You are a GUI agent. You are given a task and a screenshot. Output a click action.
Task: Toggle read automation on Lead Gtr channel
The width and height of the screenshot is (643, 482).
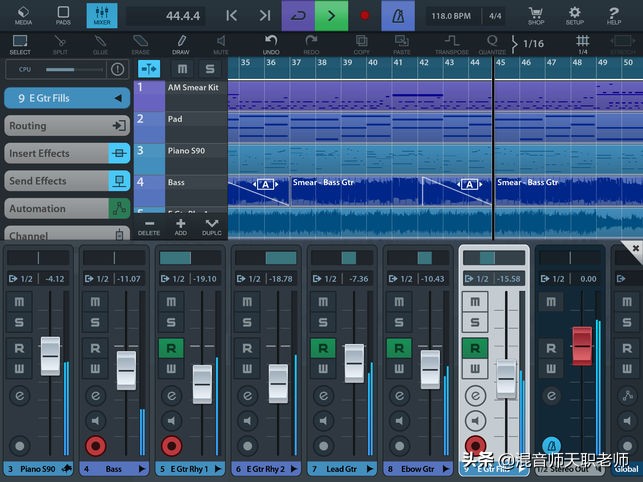(322, 348)
